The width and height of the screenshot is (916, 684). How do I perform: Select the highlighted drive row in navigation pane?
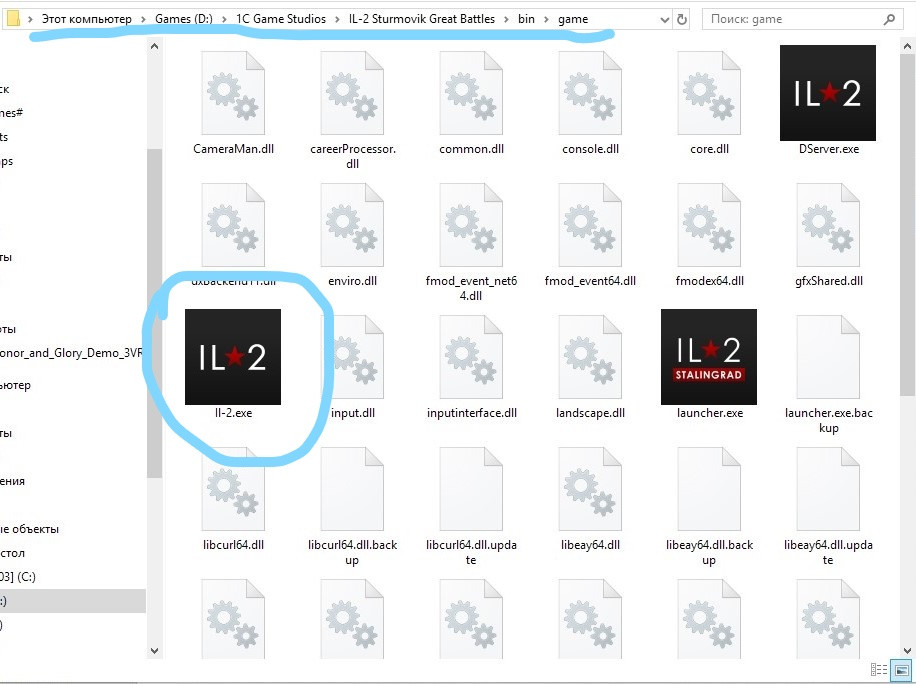[x=72, y=601]
